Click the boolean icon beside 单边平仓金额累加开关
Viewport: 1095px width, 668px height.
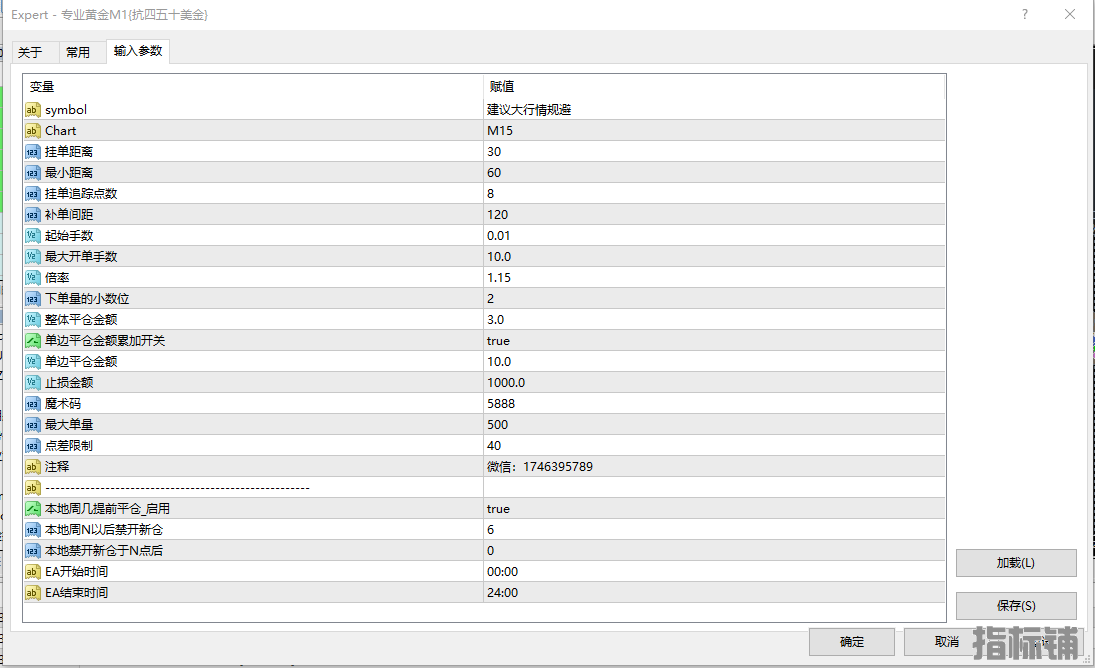pos(33,341)
